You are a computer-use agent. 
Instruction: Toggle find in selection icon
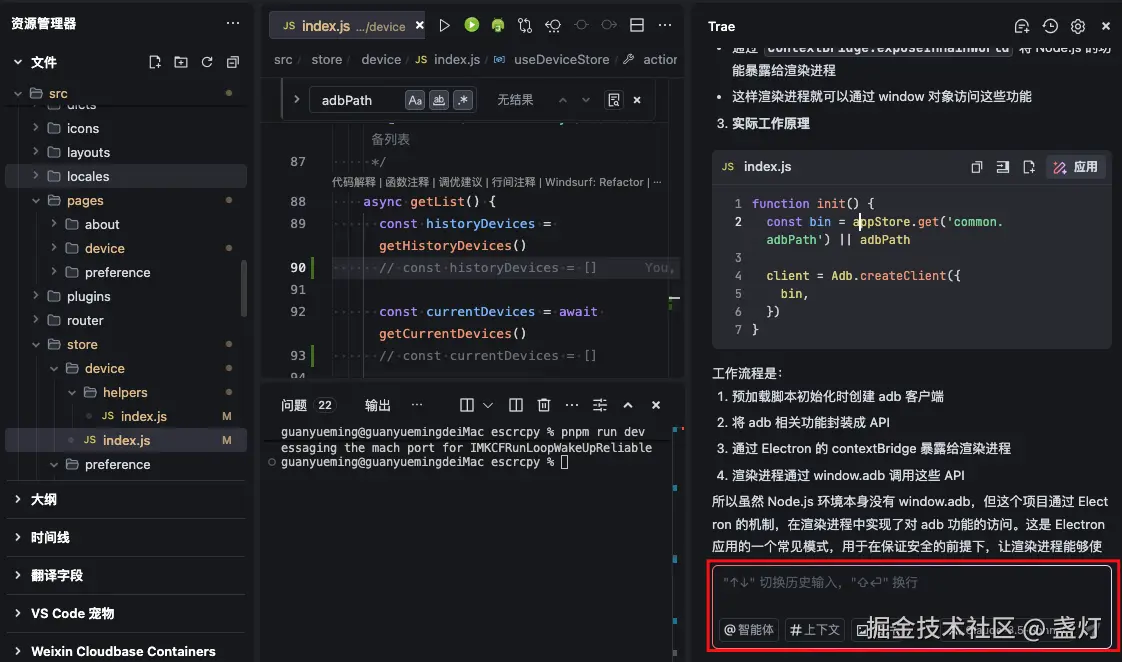coord(613,100)
